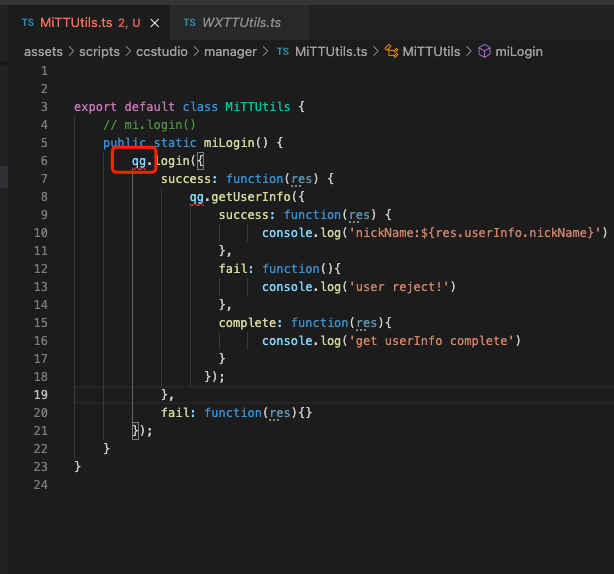The width and height of the screenshot is (614, 574).
Task: Click line number 19 in the gutter
Action: (40, 395)
